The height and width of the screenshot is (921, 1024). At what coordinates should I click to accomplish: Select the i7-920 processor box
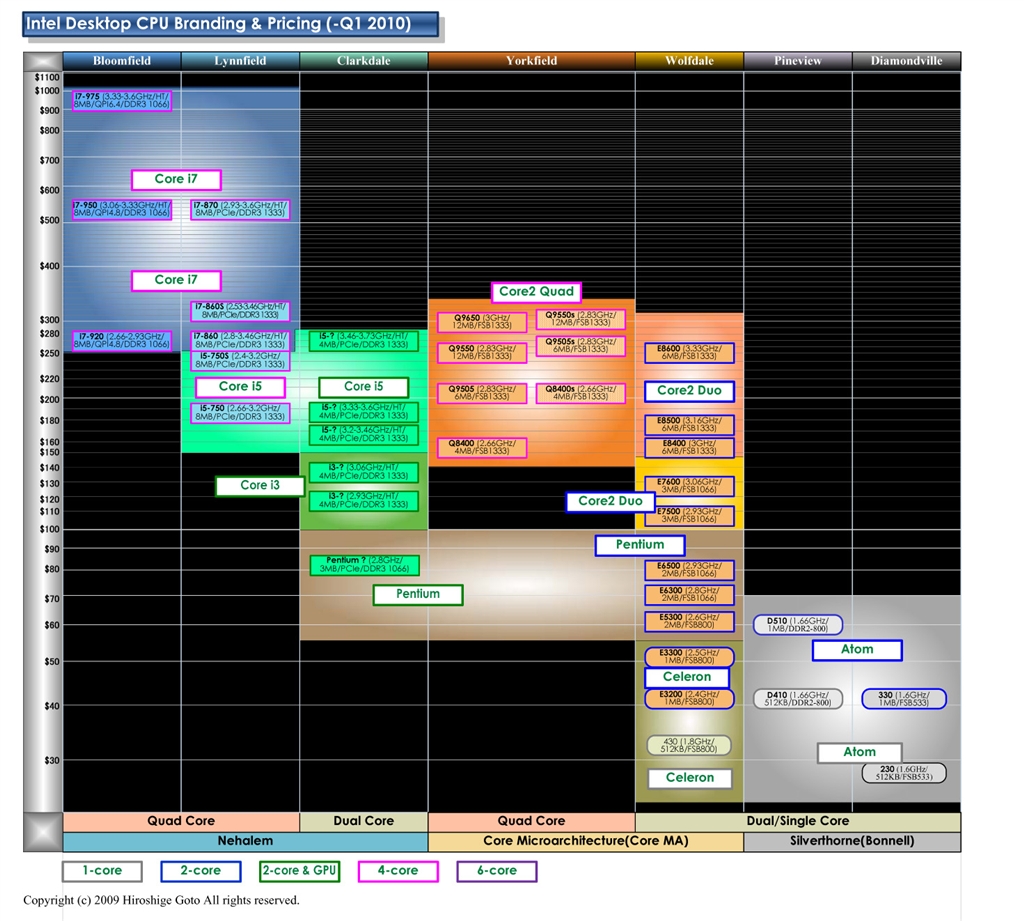pos(122,340)
